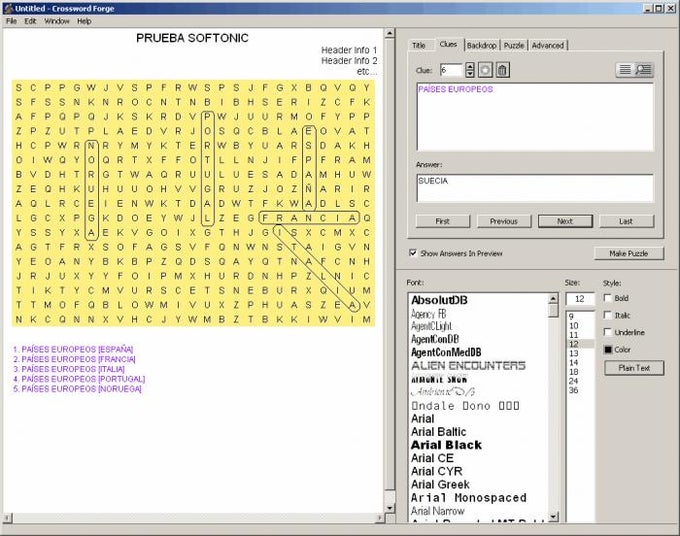Click clue 5 NORUEGA in preview
Viewport: 680px width, 536px height.
(77, 389)
